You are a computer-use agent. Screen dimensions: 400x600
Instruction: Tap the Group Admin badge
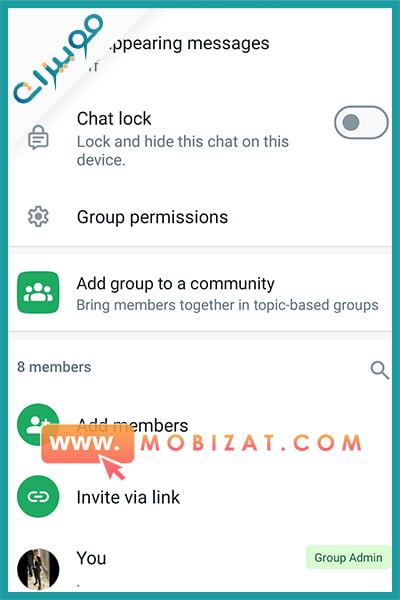point(348,558)
